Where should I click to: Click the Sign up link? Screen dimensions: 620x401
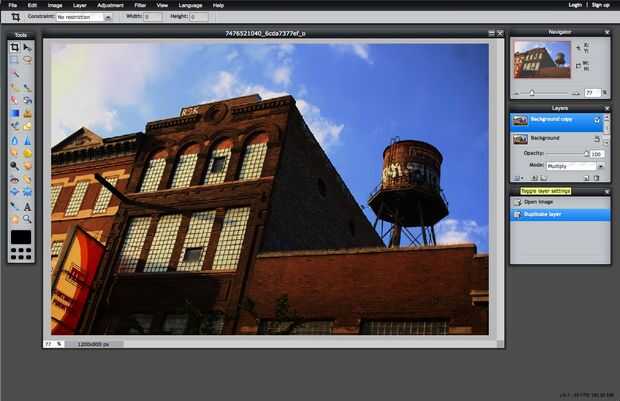(x=600, y=5)
